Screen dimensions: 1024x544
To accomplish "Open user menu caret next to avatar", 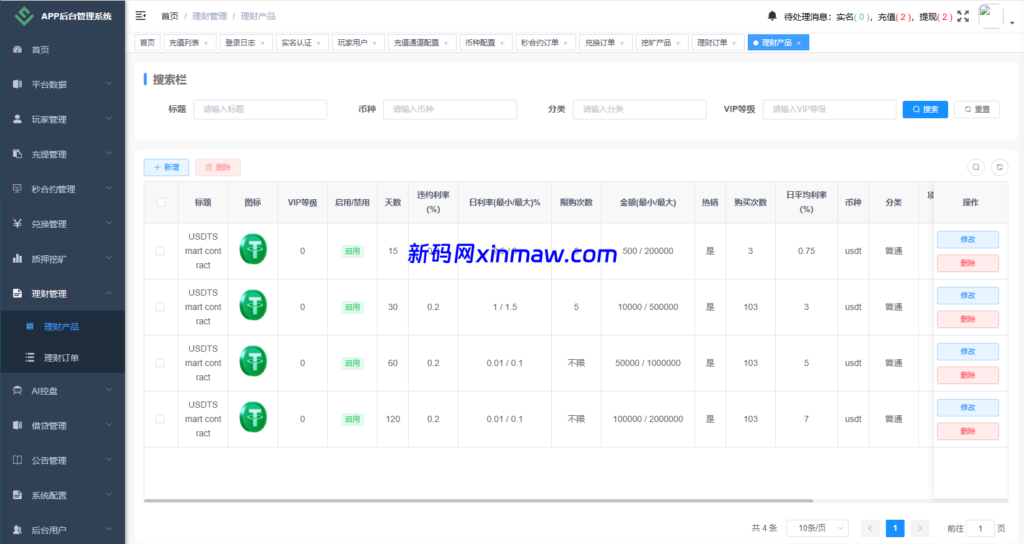I will pos(1012,22).
